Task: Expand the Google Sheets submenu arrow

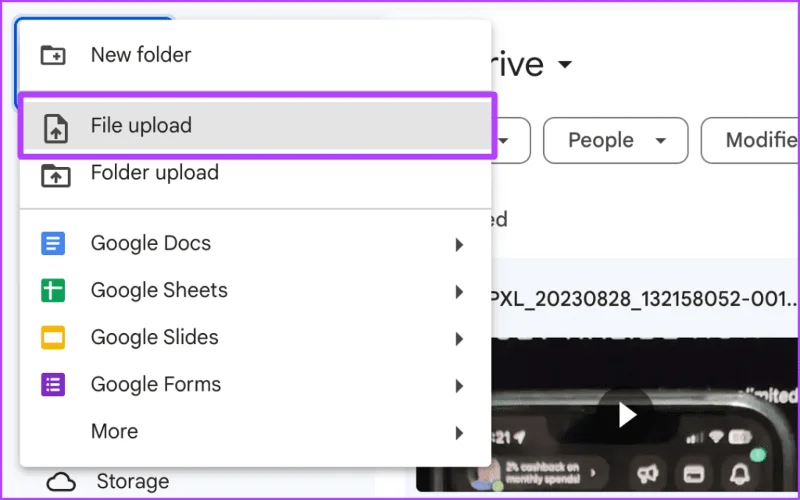Action: pos(459,292)
